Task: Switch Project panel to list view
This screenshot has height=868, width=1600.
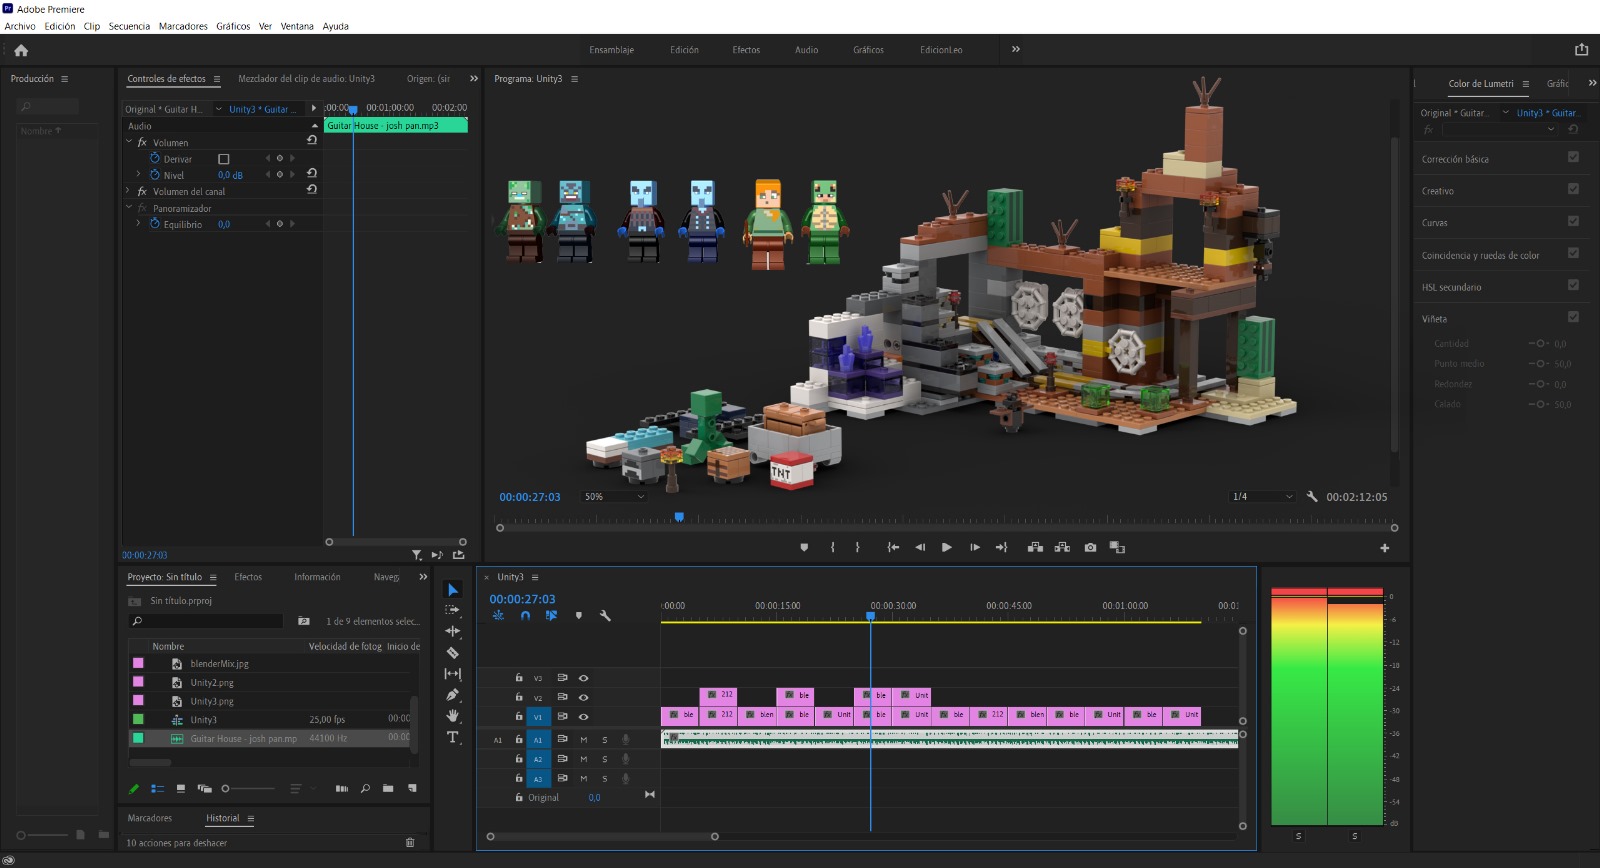Action: pos(157,789)
